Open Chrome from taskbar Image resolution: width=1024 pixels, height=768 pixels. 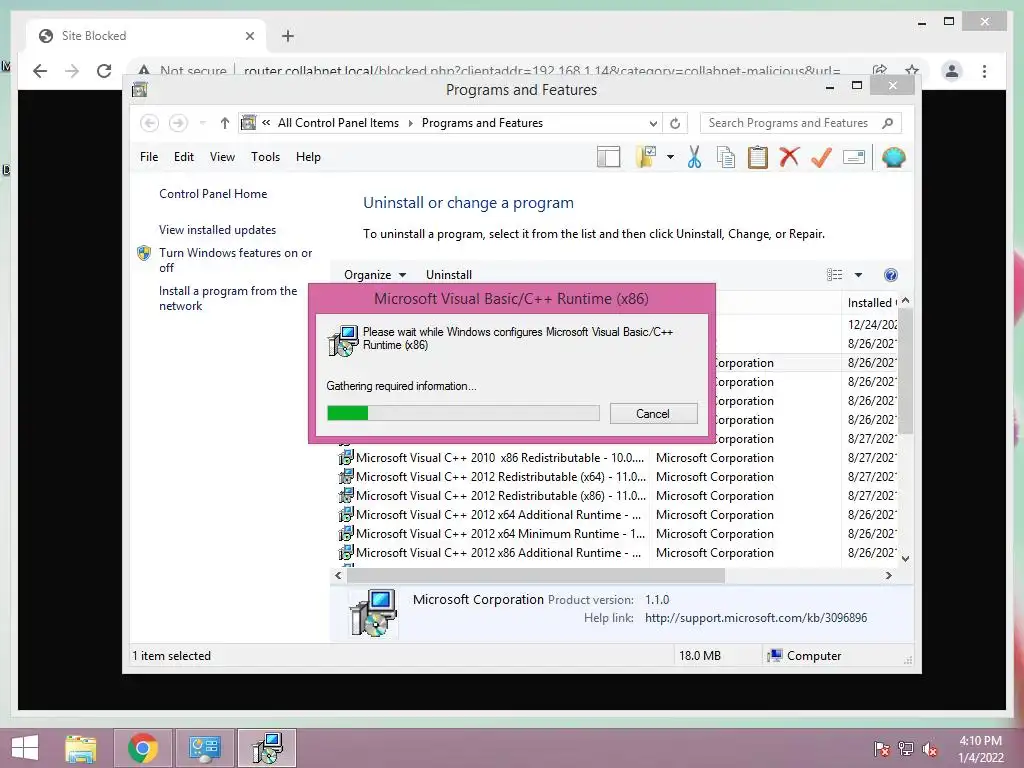[x=143, y=748]
